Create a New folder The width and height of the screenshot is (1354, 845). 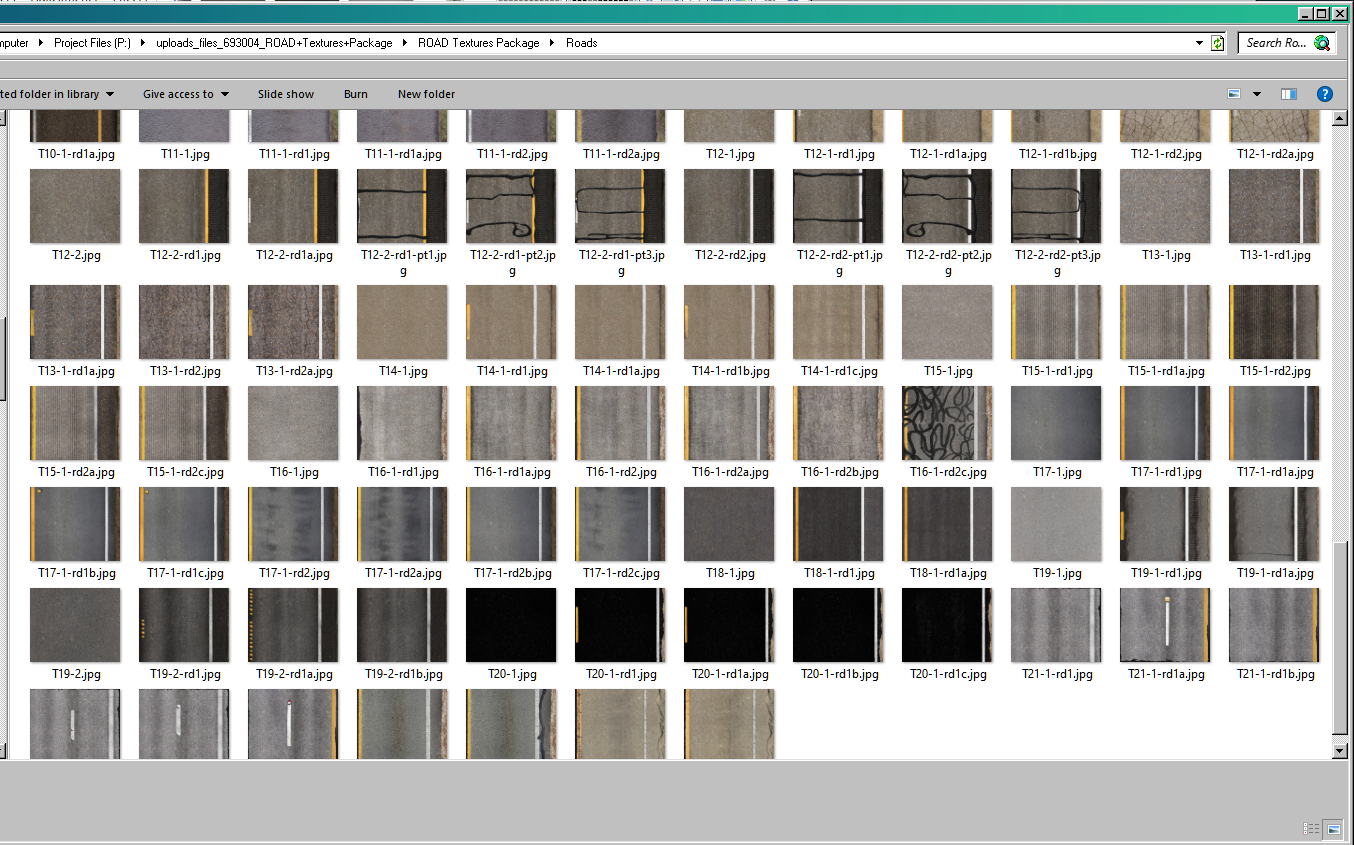click(x=426, y=94)
